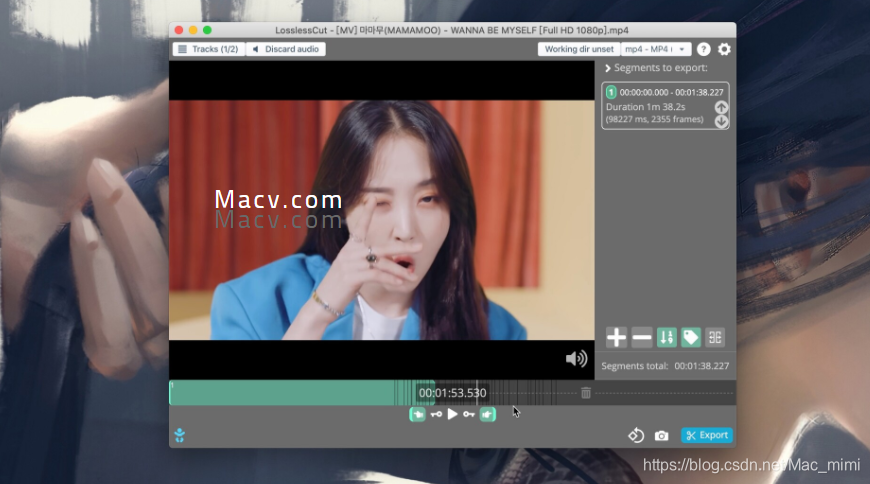Screen dimensions: 870x484
Task: Move segment 1 up with arrow
Action: point(721,107)
